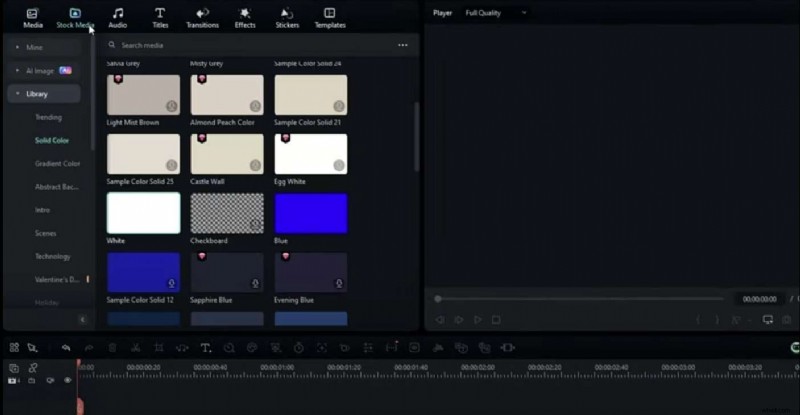
Task: Open the Stickers panel icon
Action: click(287, 17)
